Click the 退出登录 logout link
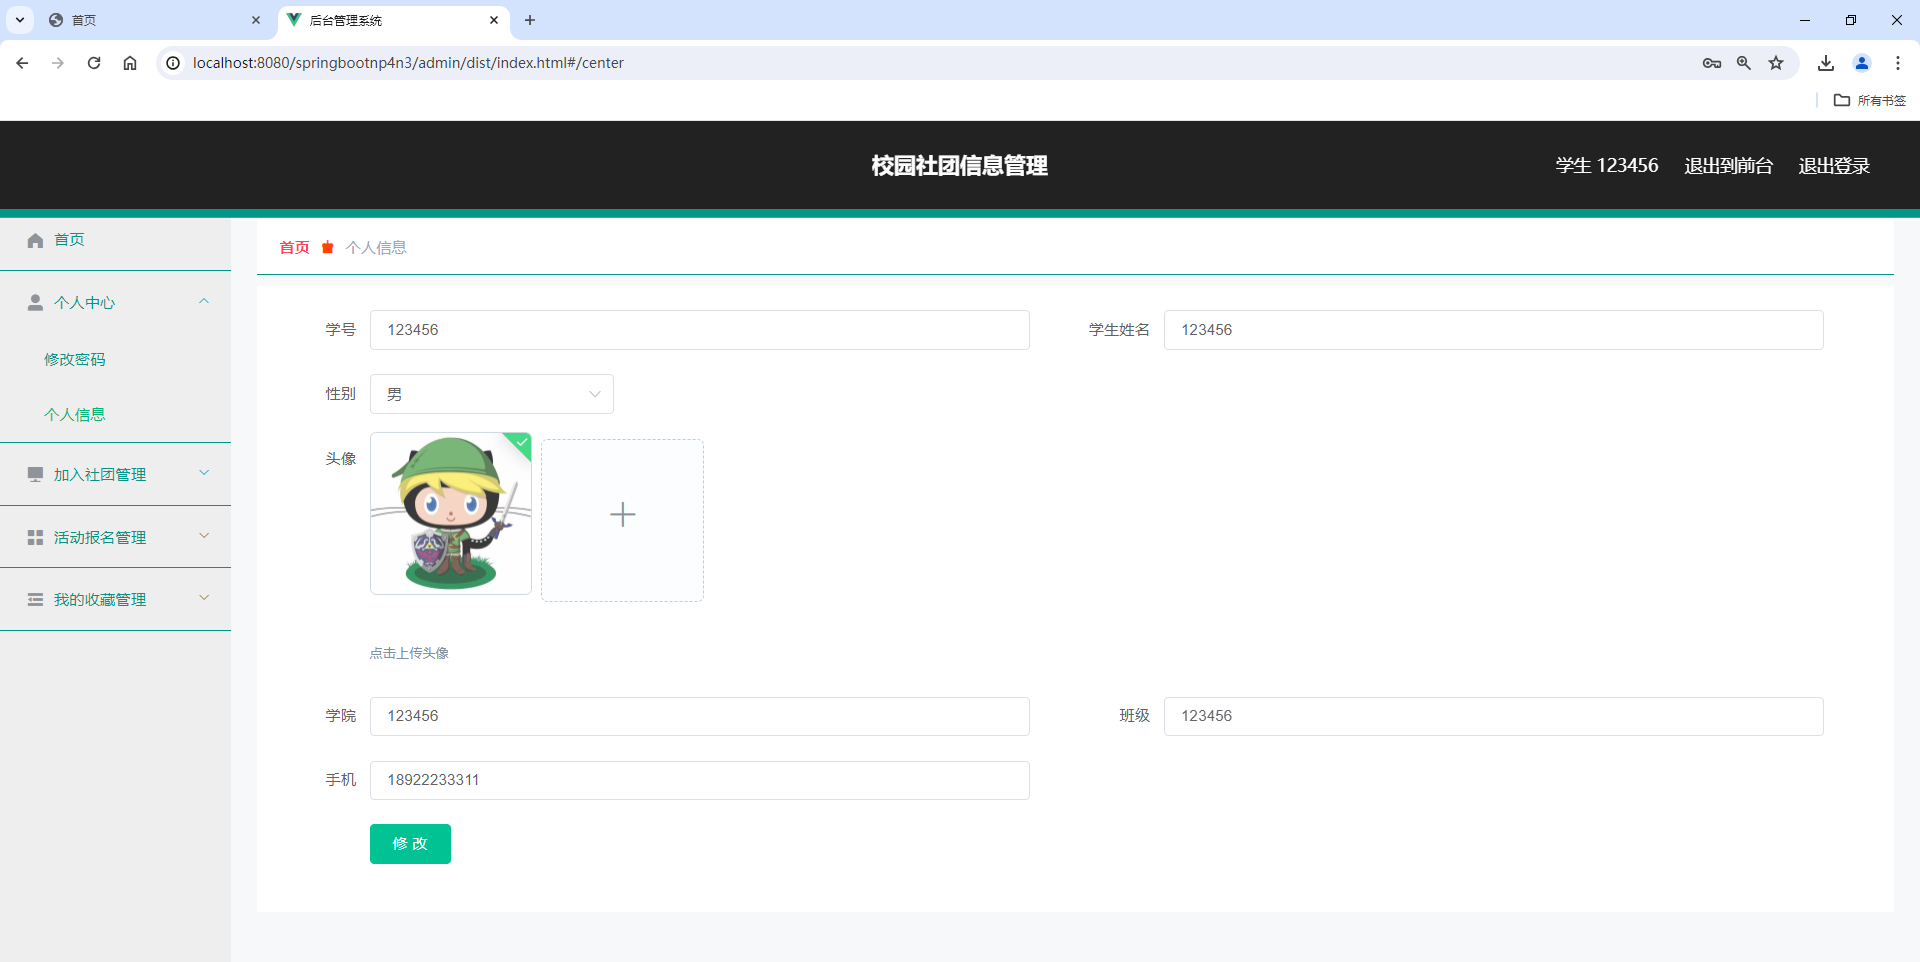This screenshot has height=962, width=1920. point(1834,165)
